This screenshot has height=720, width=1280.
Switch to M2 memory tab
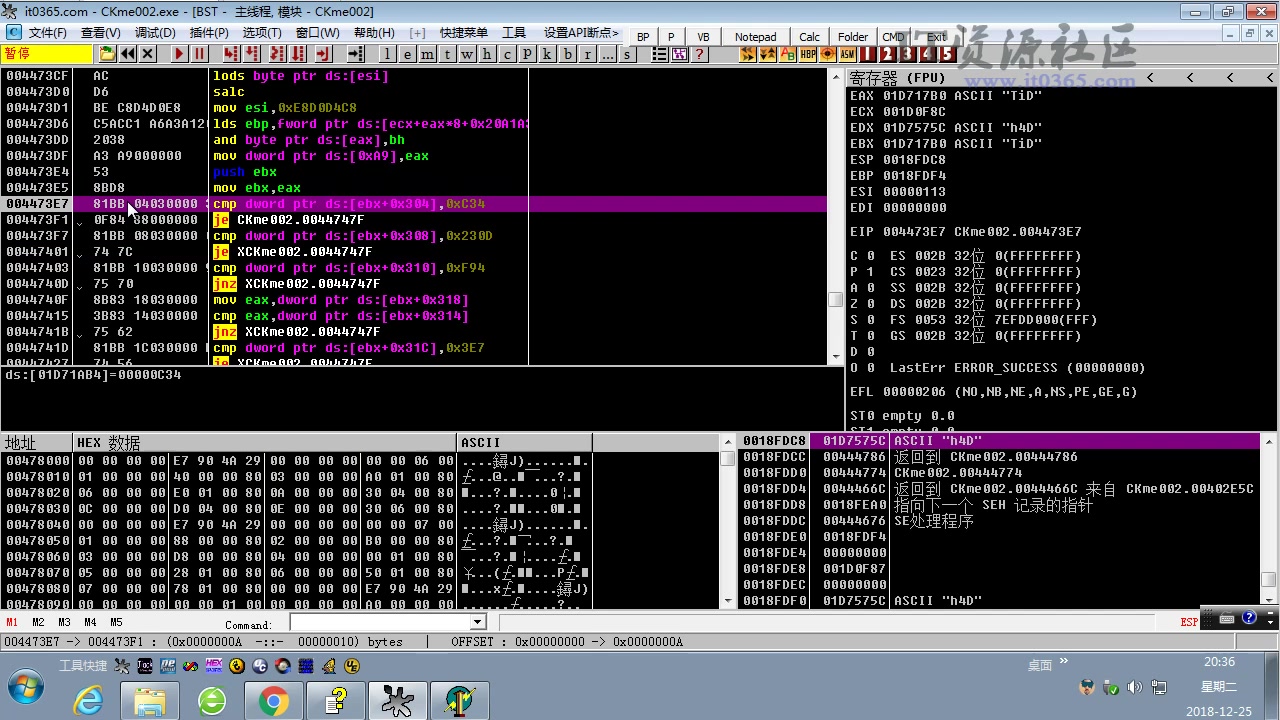click(38, 623)
